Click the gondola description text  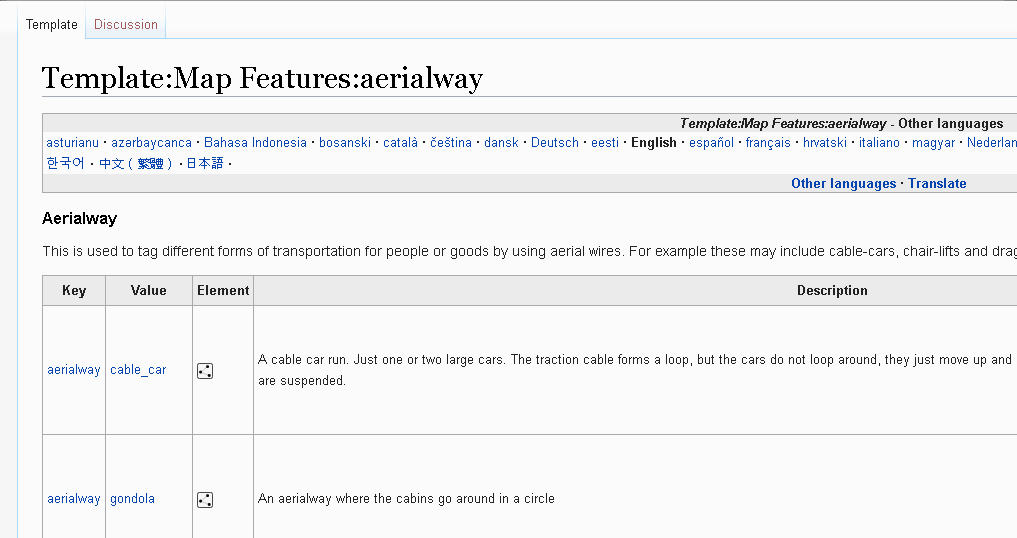(x=406, y=499)
